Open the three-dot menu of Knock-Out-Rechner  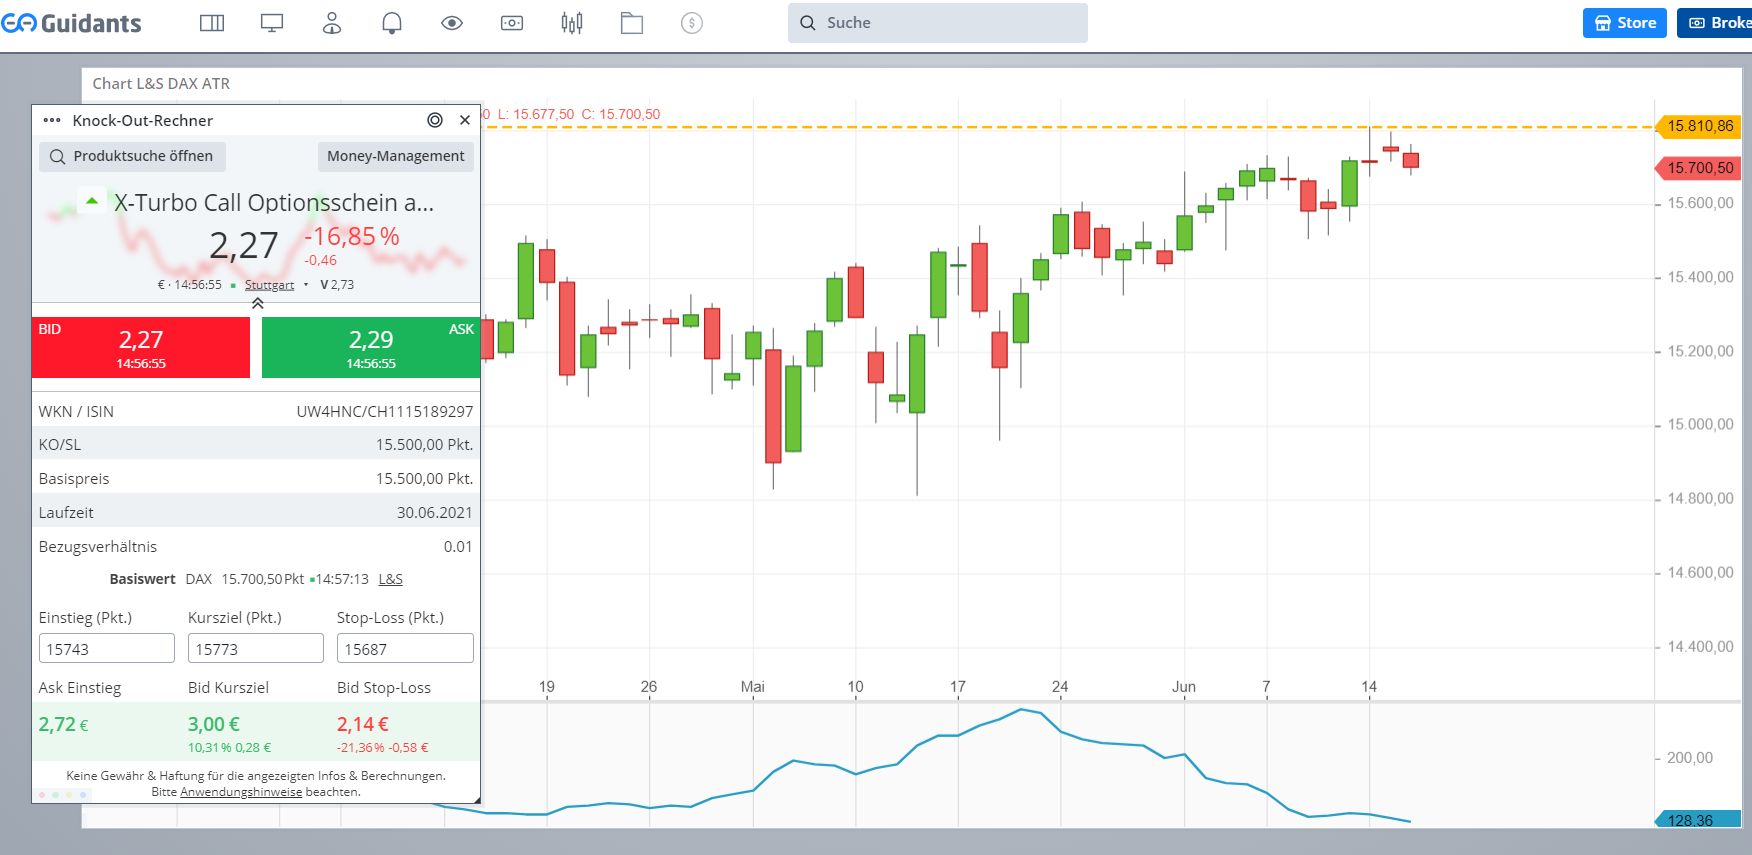coord(52,120)
